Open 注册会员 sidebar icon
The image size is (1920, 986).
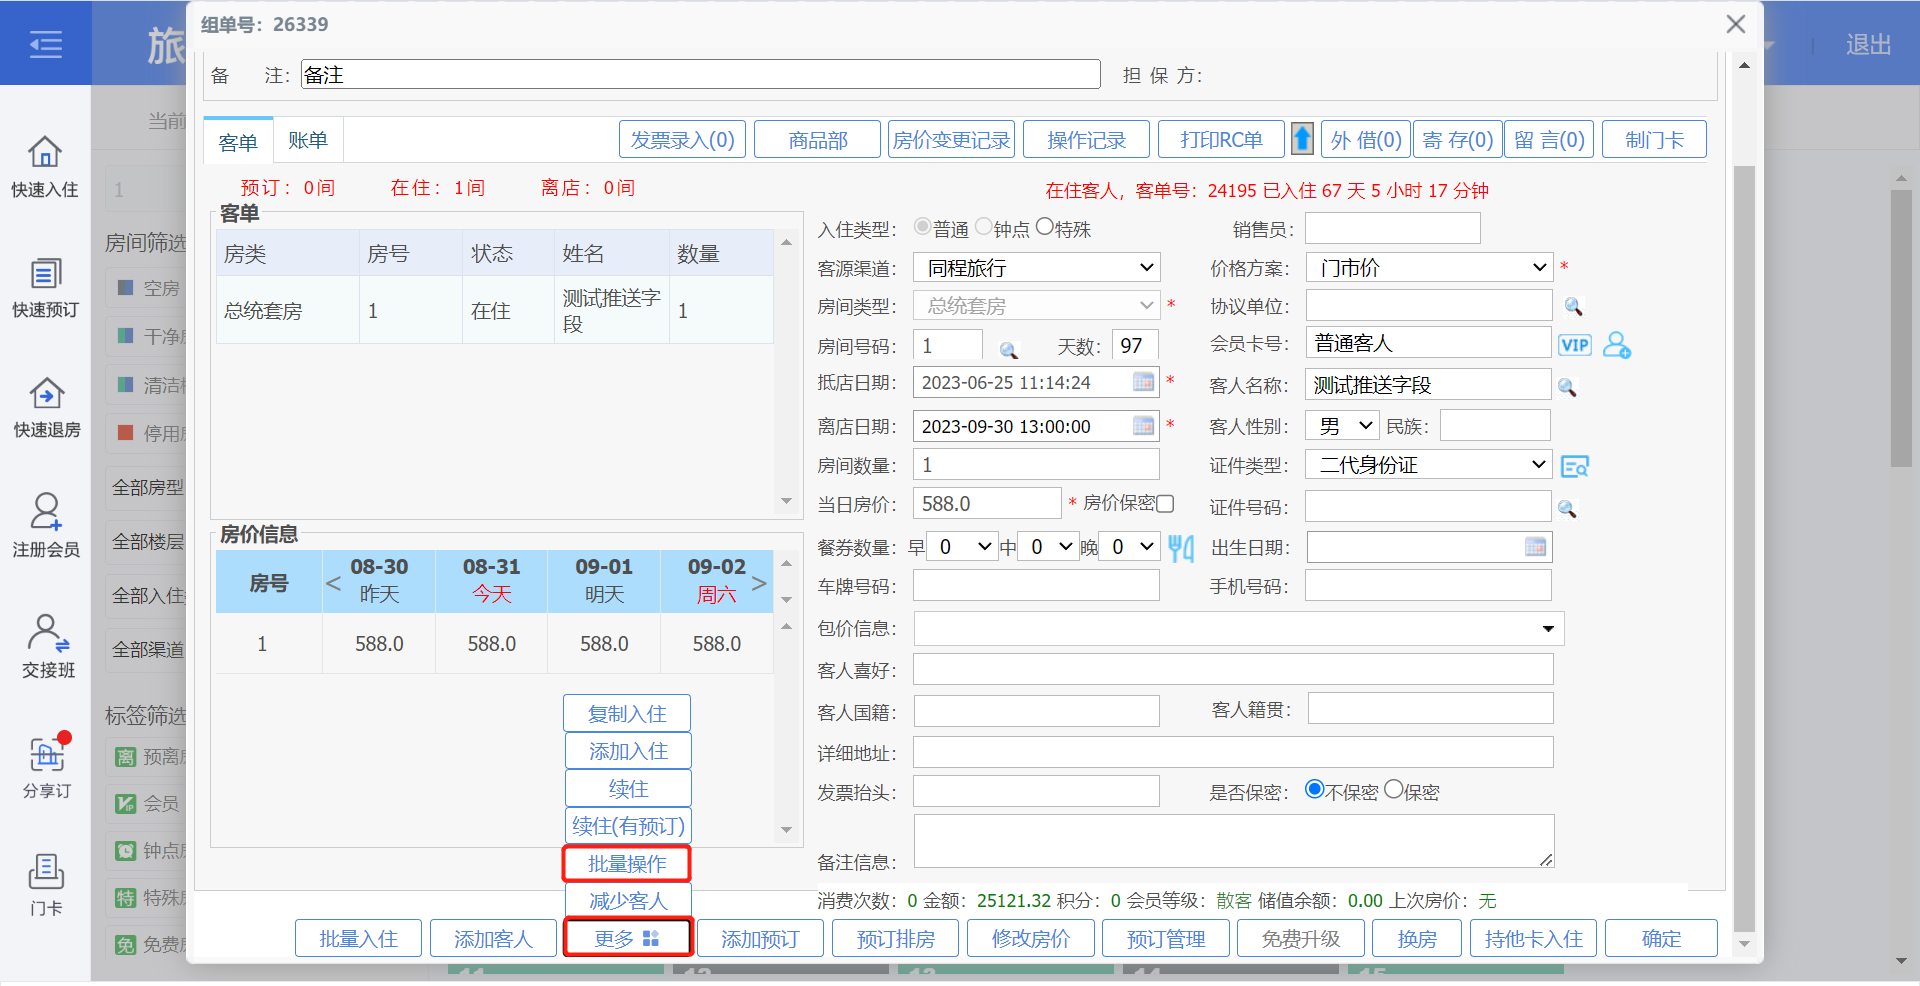(45, 511)
